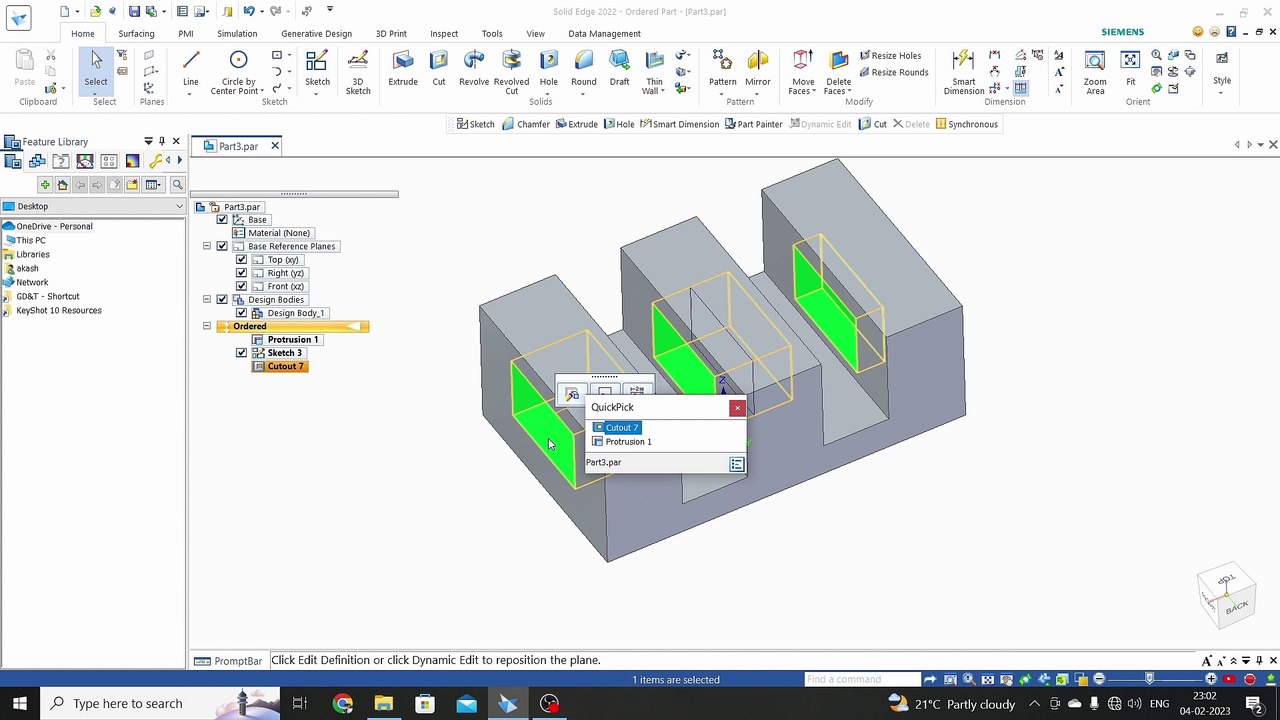Viewport: 1280px width, 720px height.
Task: Open the Pattern tool
Action: [722, 67]
